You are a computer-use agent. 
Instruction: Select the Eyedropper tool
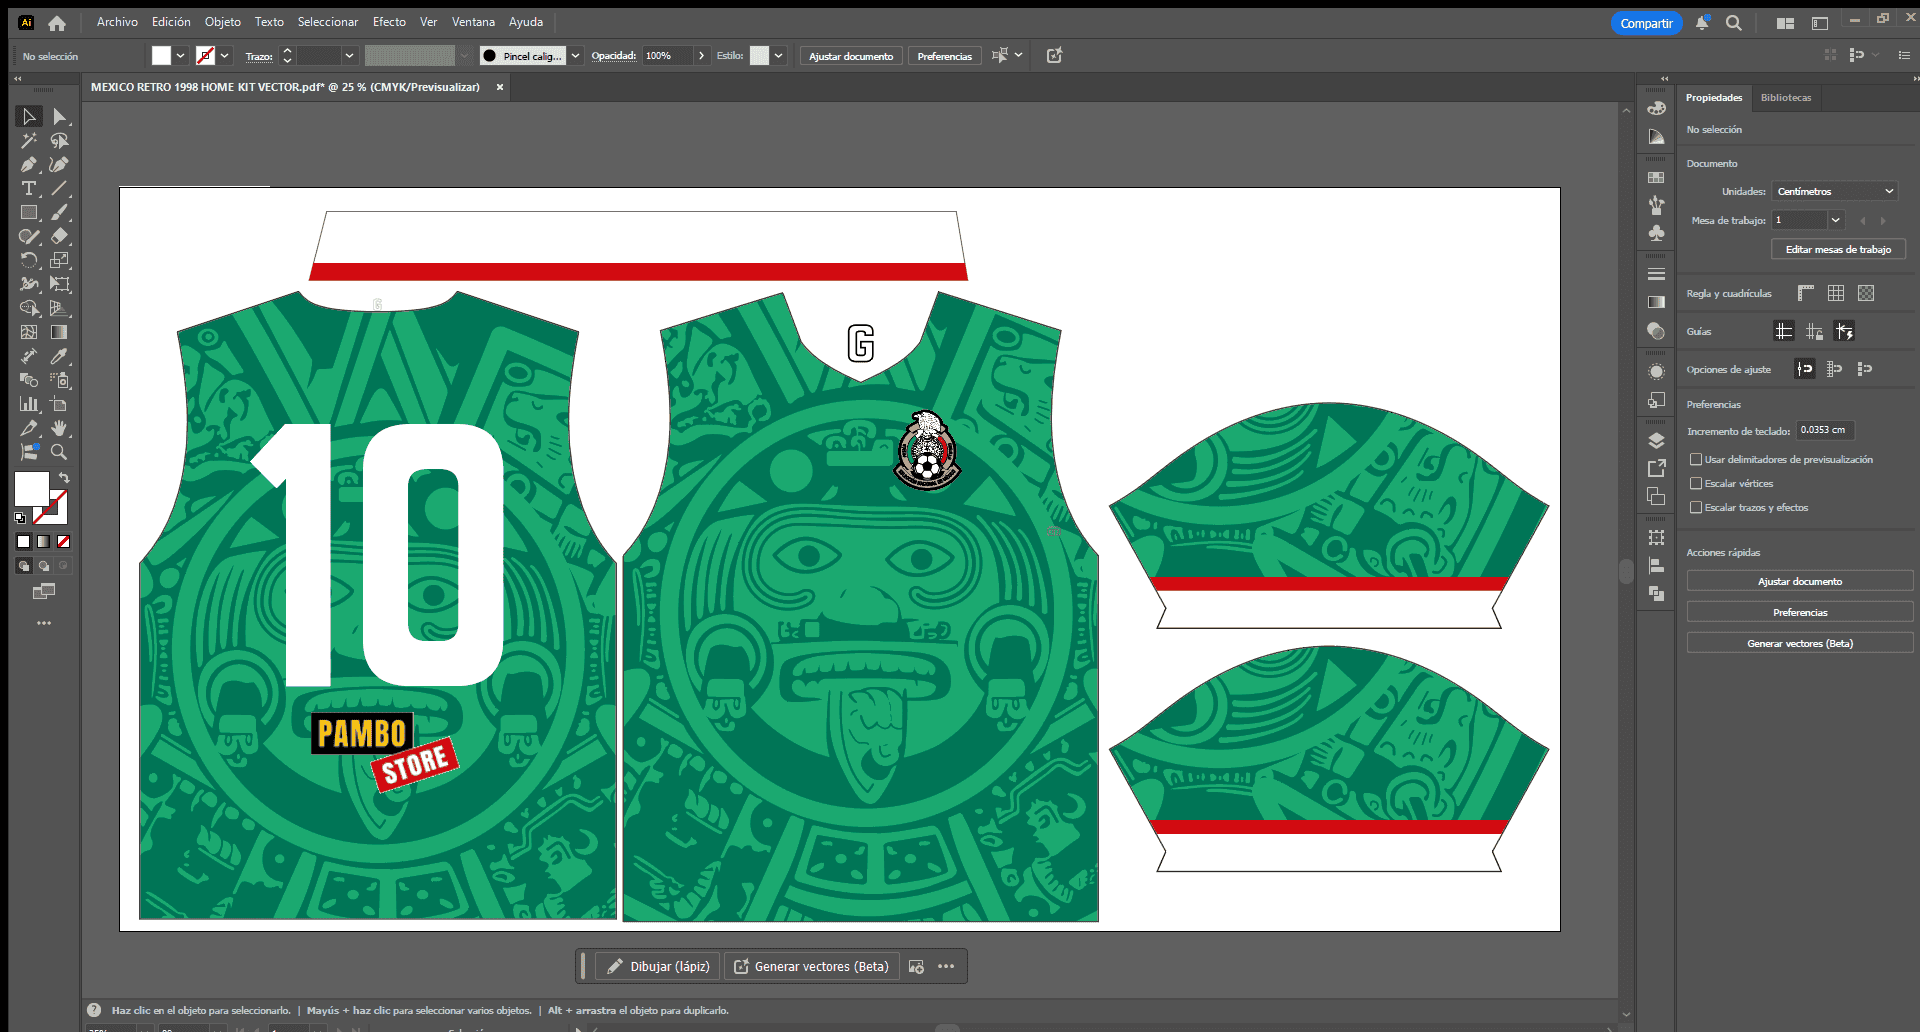coord(60,357)
